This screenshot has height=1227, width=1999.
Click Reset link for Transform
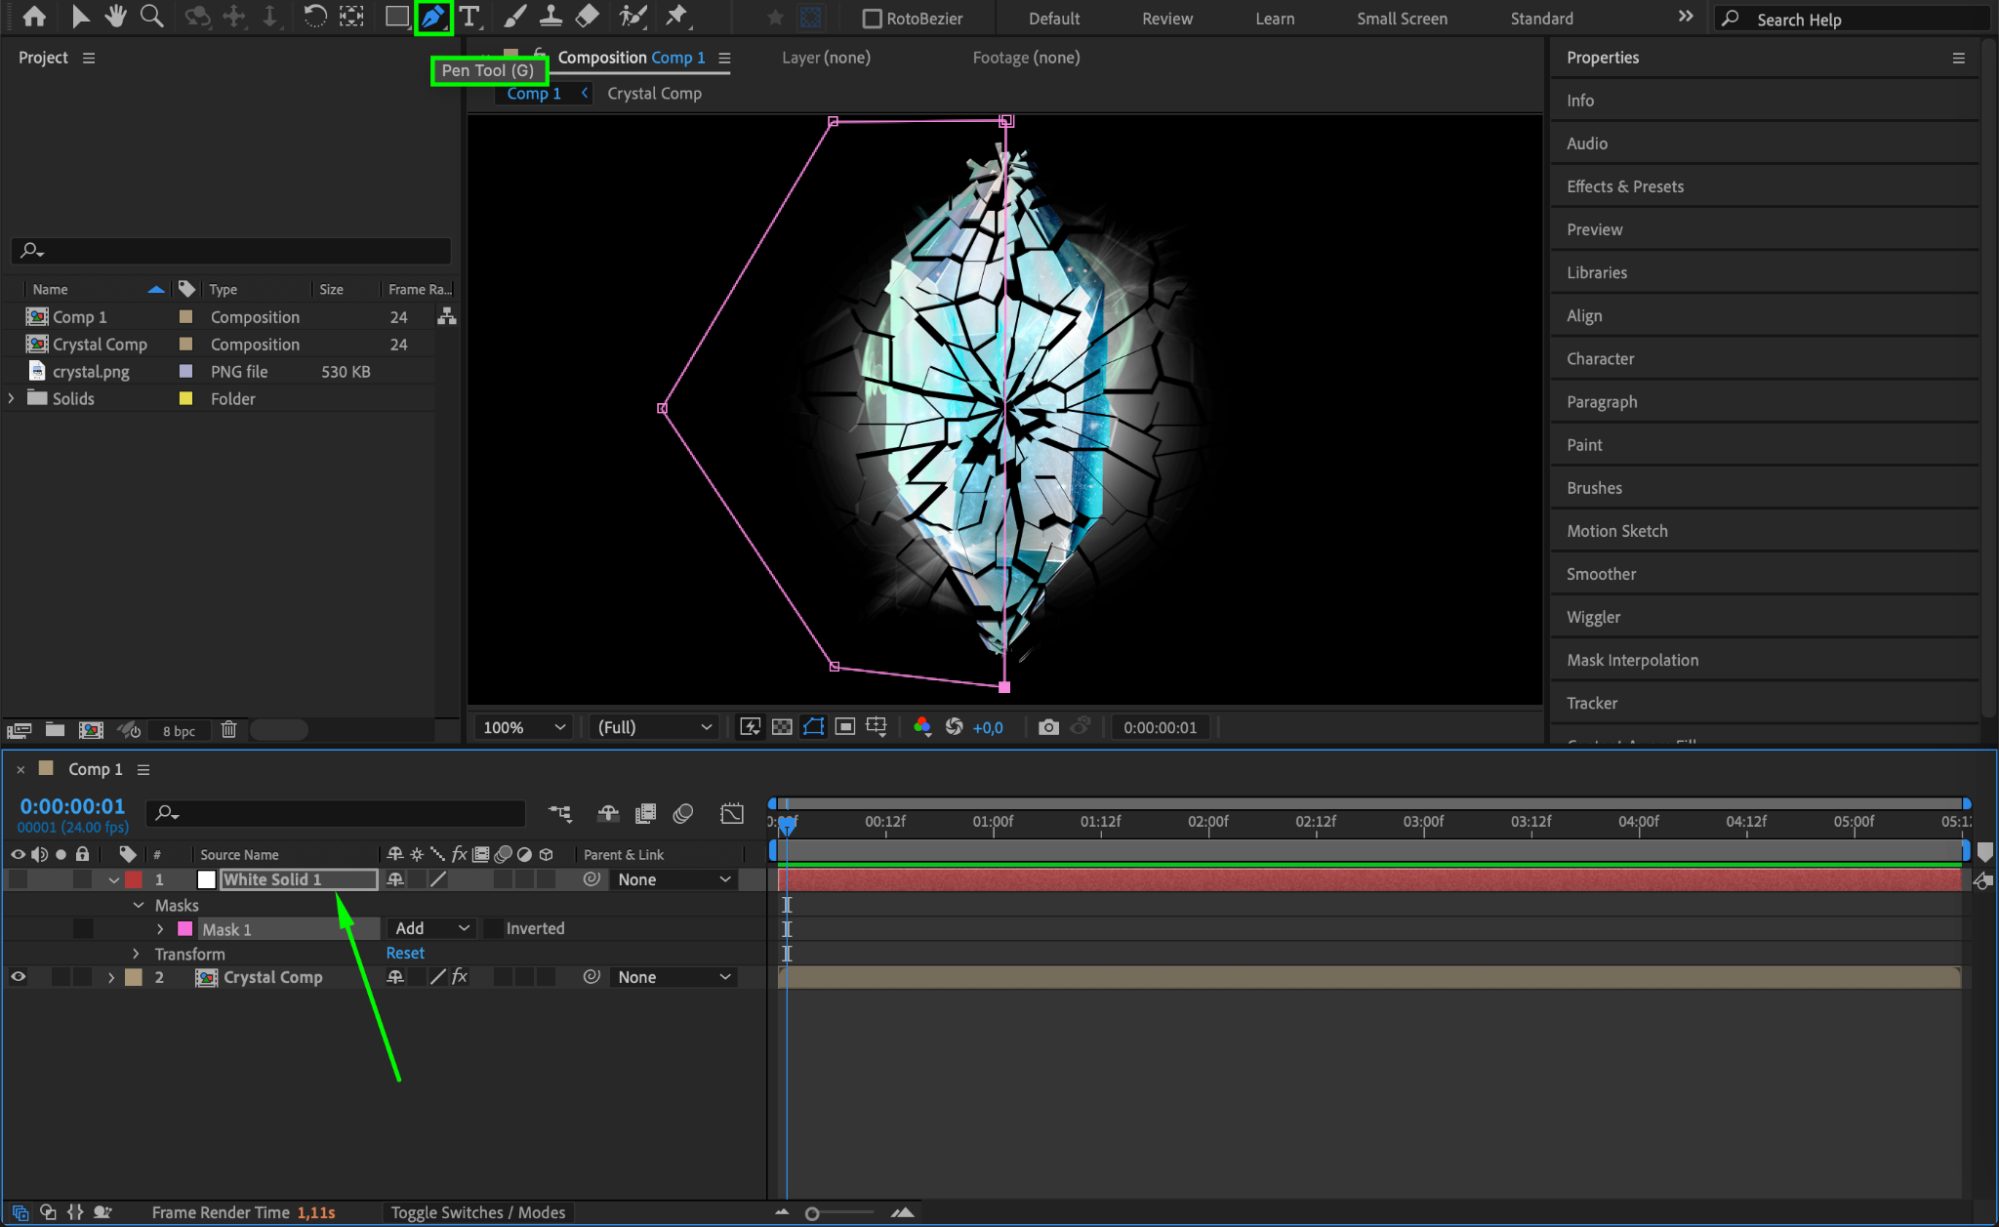(405, 953)
